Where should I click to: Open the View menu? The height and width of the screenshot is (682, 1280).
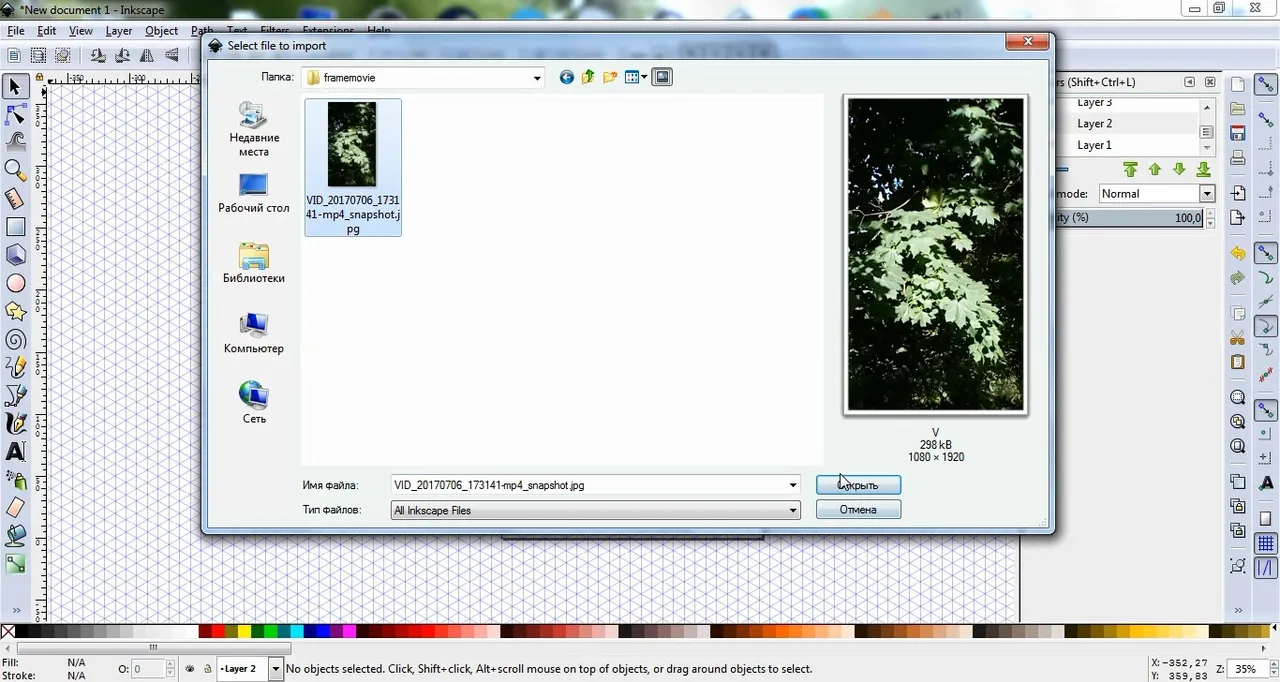[81, 31]
